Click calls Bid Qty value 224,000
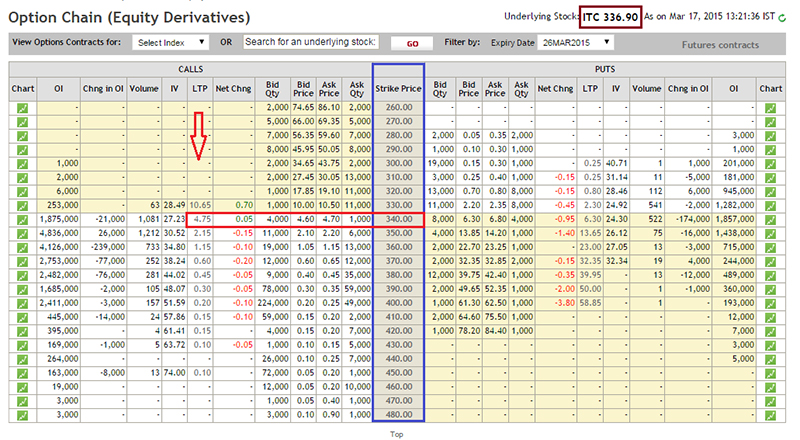The width and height of the screenshot is (800, 440). coord(271,303)
